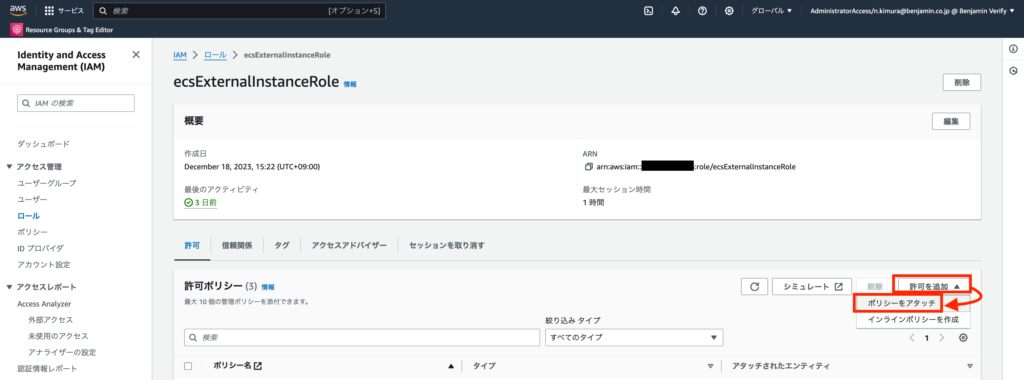
Task: Select Attach policies from the menu
Action: 898,304
